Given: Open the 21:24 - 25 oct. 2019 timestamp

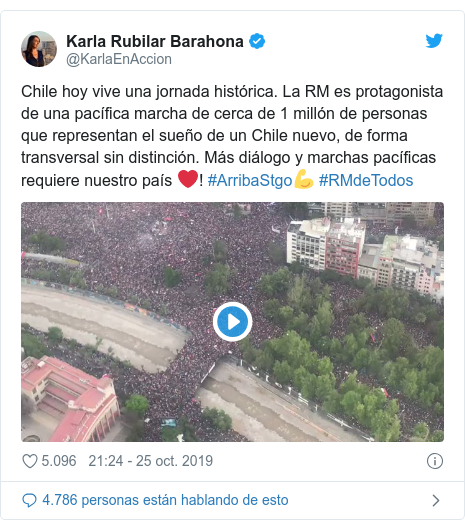Looking at the screenshot, I should point(151,461).
